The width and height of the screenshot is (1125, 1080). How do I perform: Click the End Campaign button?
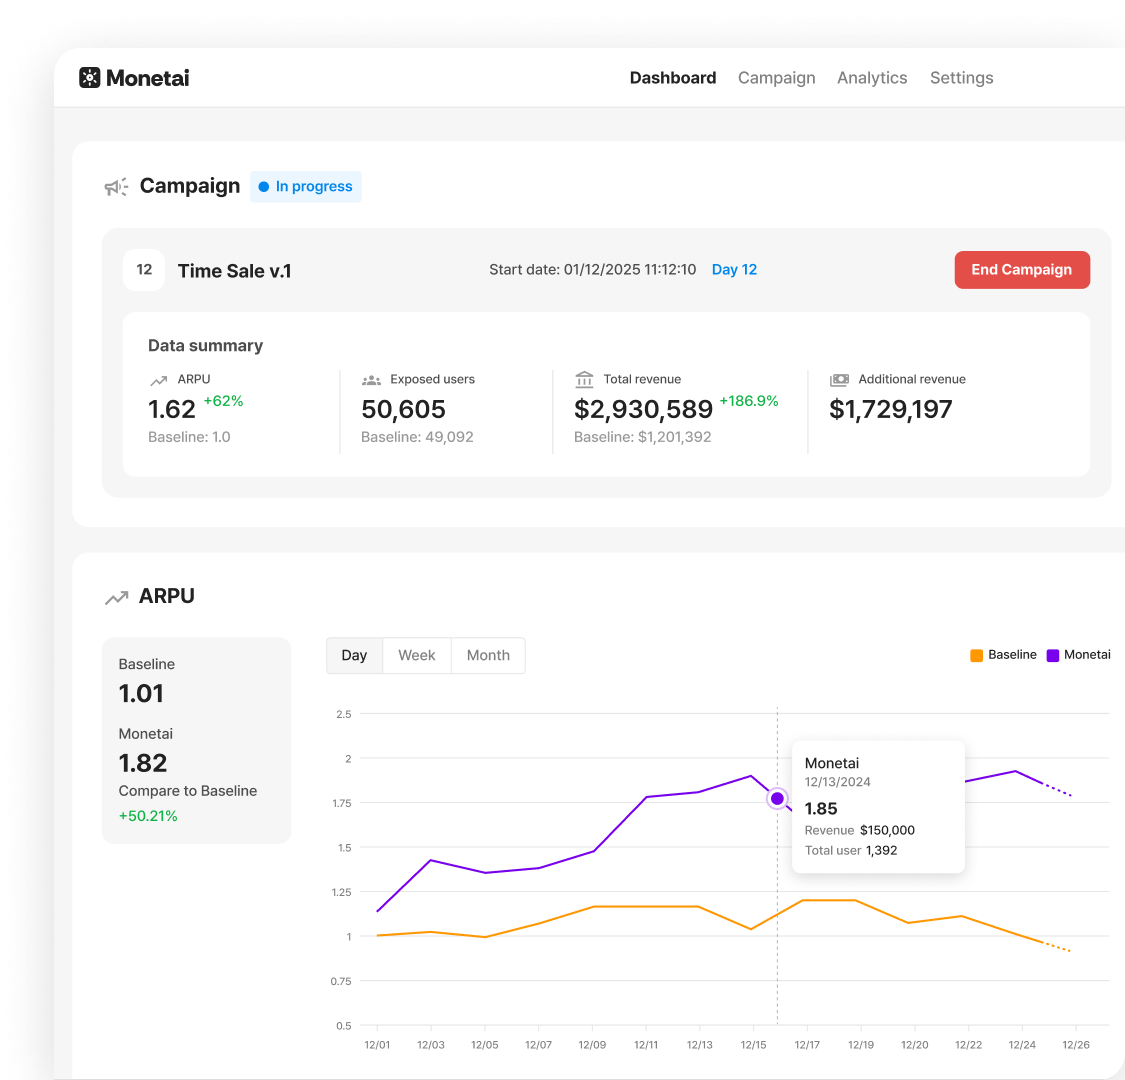coord(1022,270)
